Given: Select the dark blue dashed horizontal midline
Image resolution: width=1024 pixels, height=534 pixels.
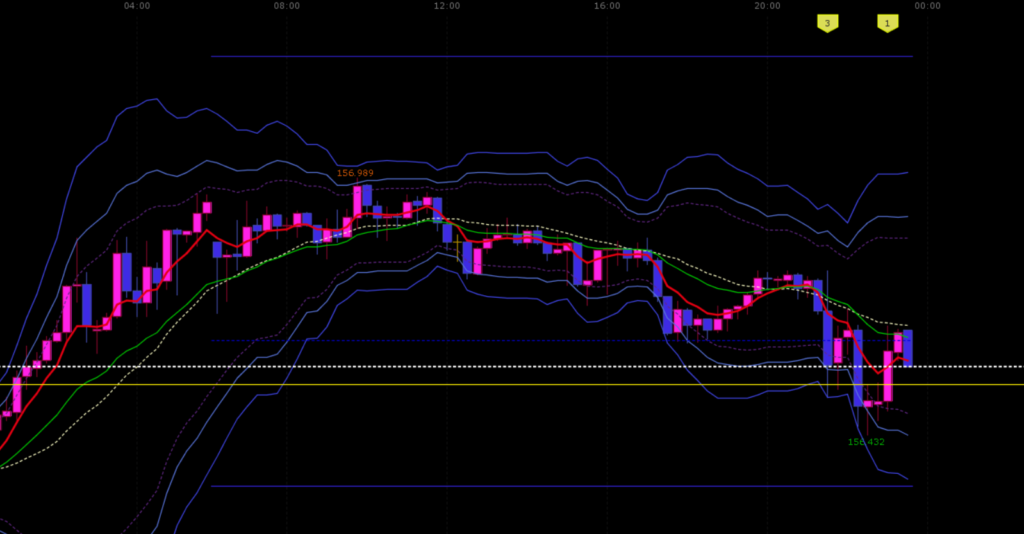Looking at the screenshot, I should coord(562,341).
